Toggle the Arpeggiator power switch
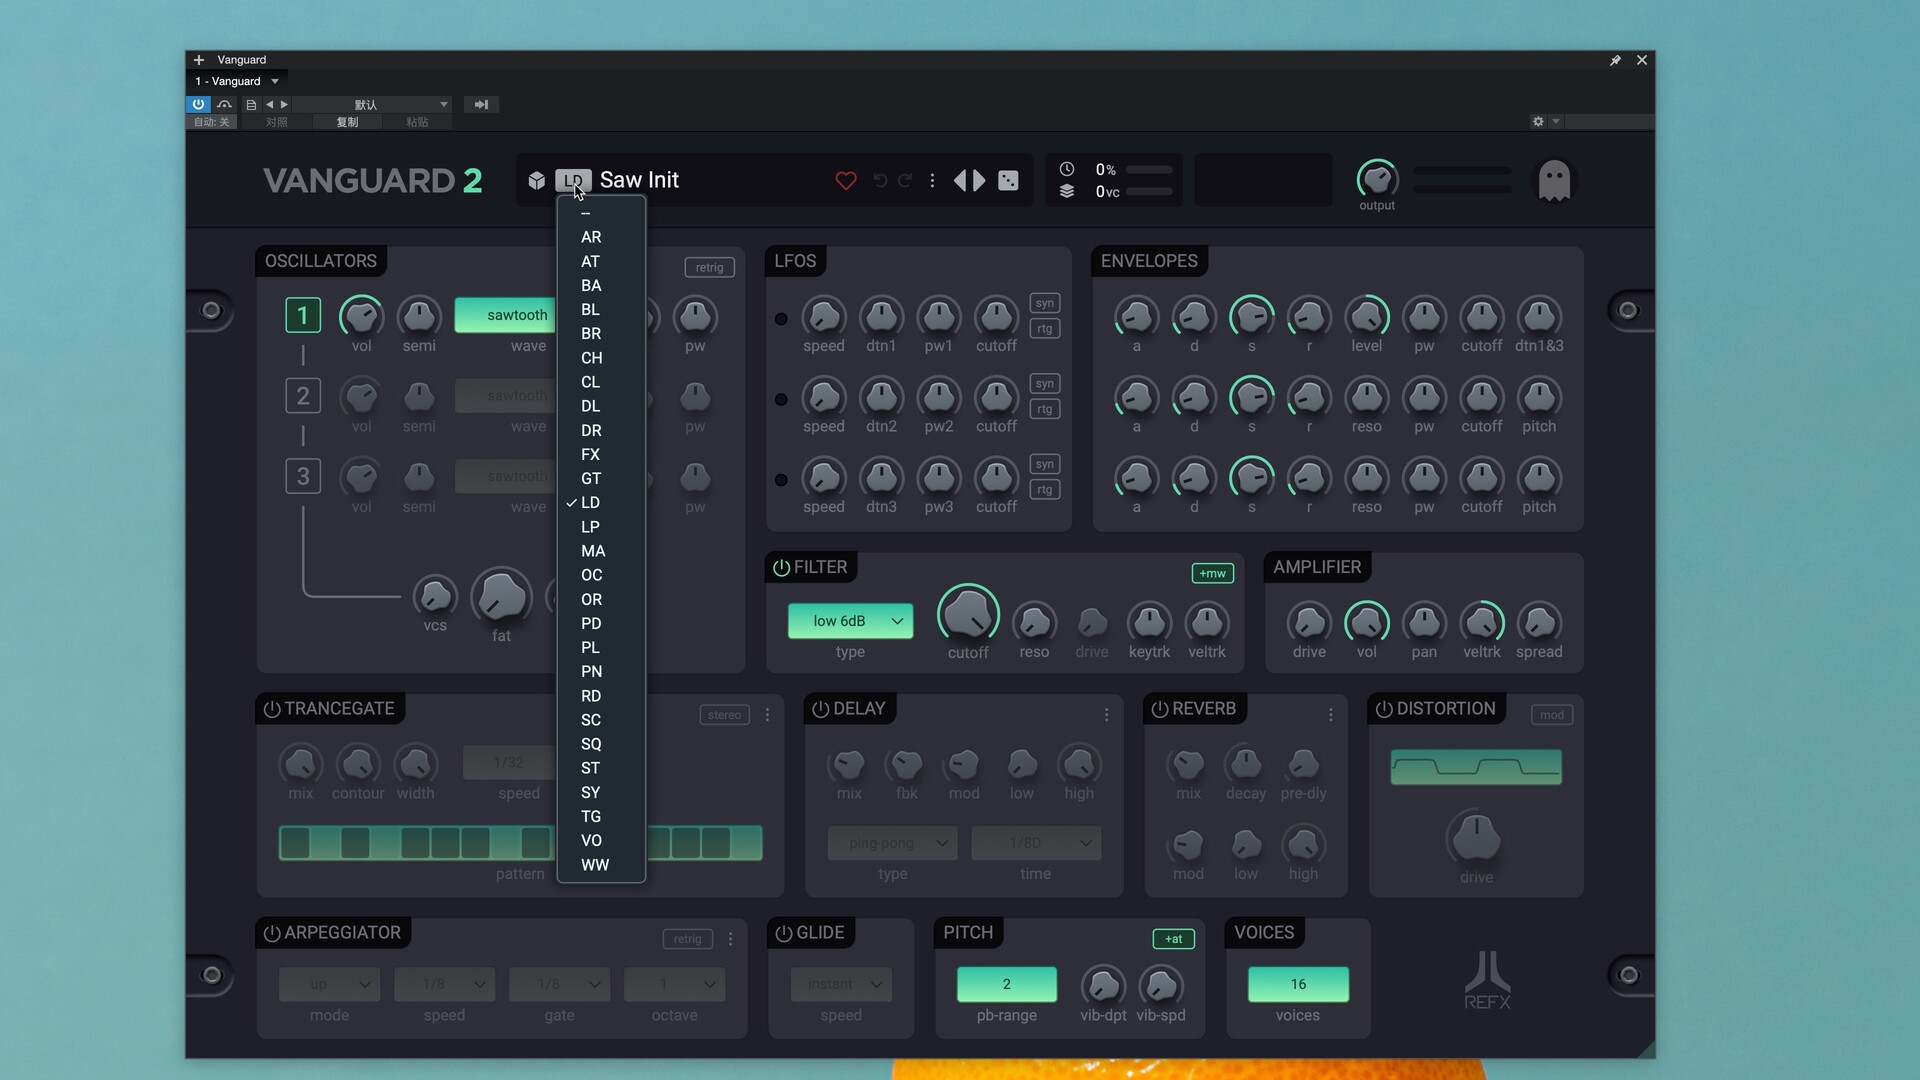This screenshot has height=1080, width=1920. coord(272,933)
